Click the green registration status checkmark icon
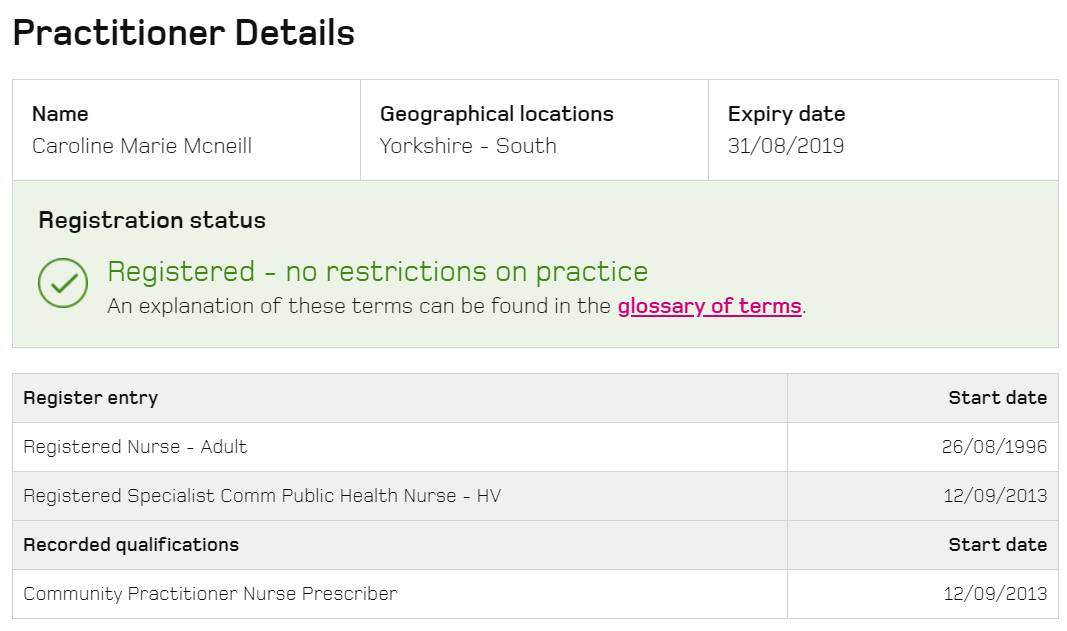The width and height of the screenshot is (1067, 631). click(62, 281)
